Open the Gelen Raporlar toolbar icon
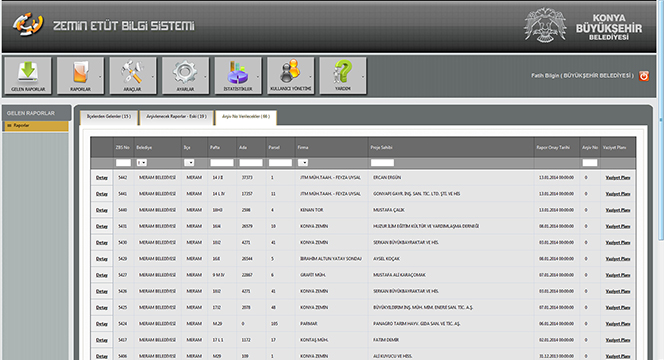 tap(28, 75)
